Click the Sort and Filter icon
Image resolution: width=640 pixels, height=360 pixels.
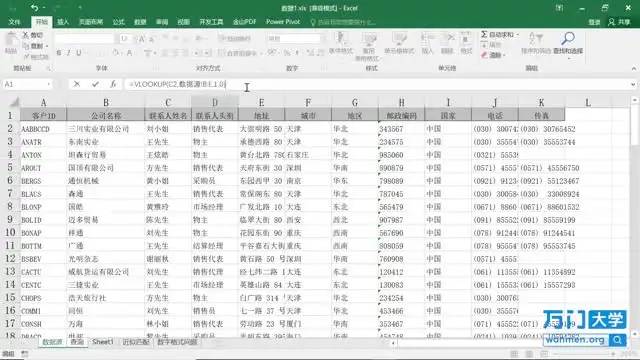pyautogui.click(x=536, y=39)
